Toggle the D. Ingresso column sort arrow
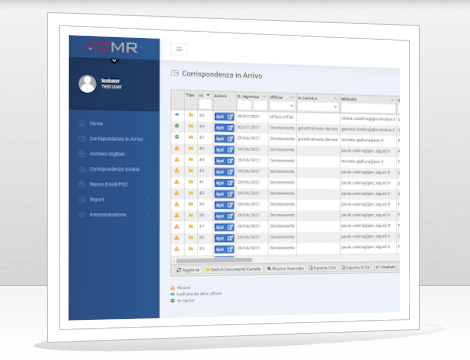Viewport: 470px width, 360px height. (264, 97)
